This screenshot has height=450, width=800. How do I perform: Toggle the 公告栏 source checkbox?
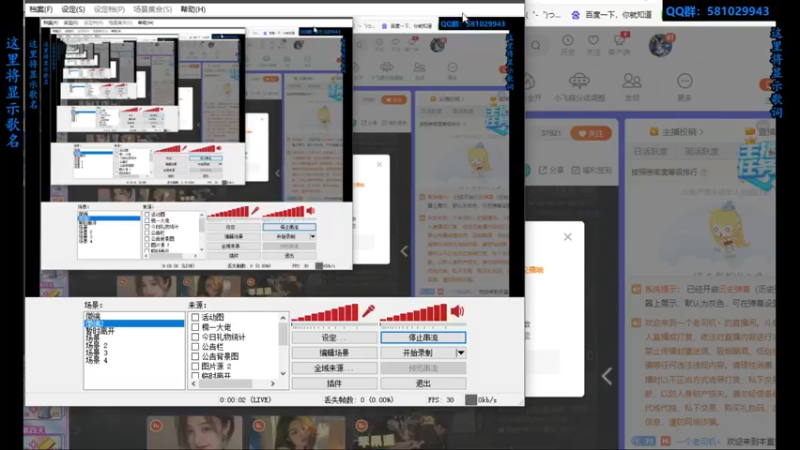[x=195, y=346]
